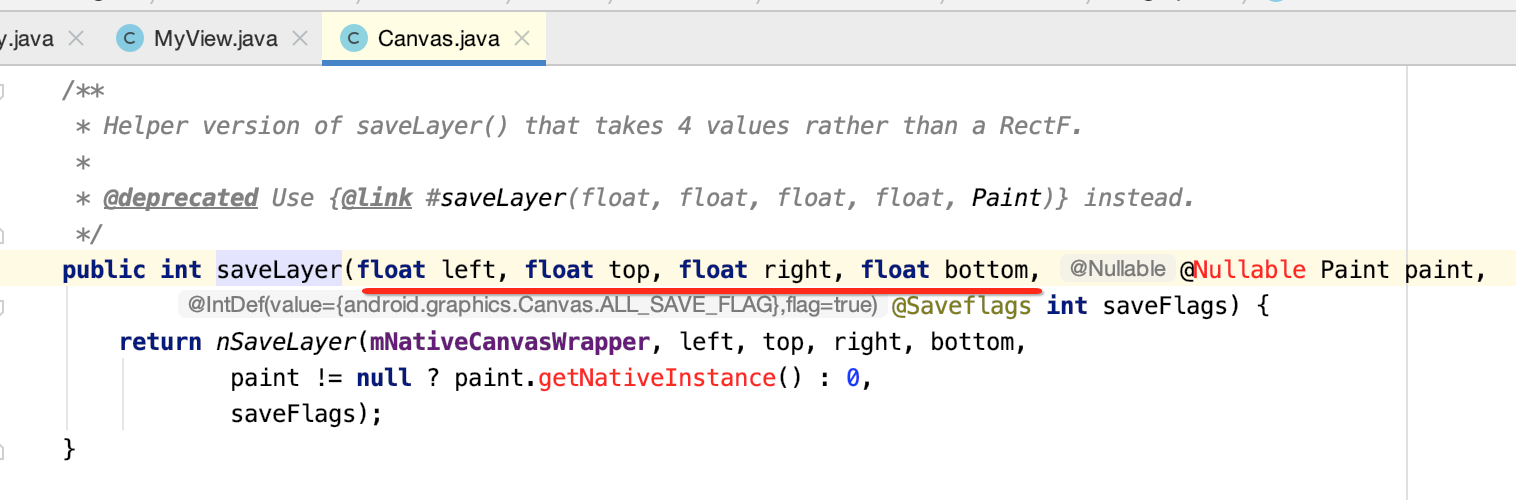Click the class icon on Canvas.java tab

point(353,39)
